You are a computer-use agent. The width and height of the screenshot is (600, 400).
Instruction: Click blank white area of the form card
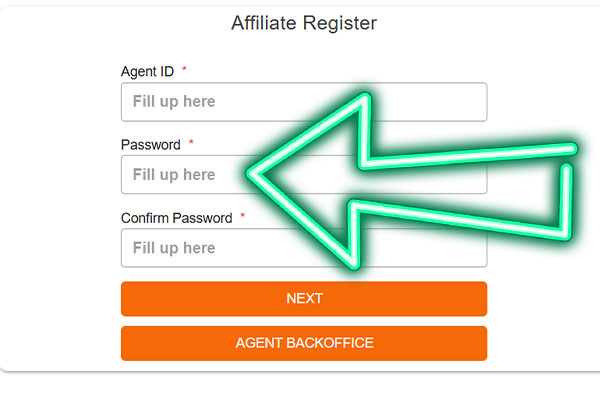click(x=60, y=200)
